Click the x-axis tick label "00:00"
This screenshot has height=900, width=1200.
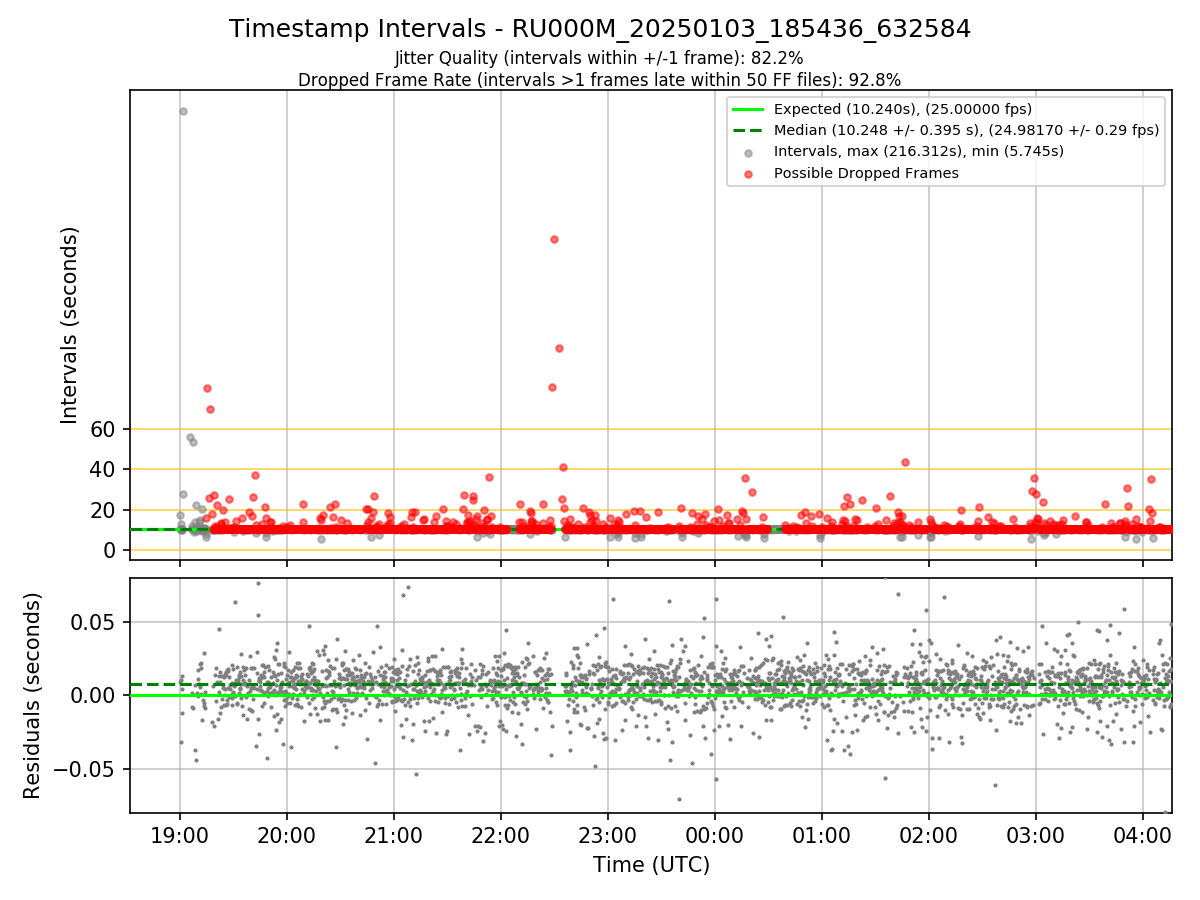715,834
